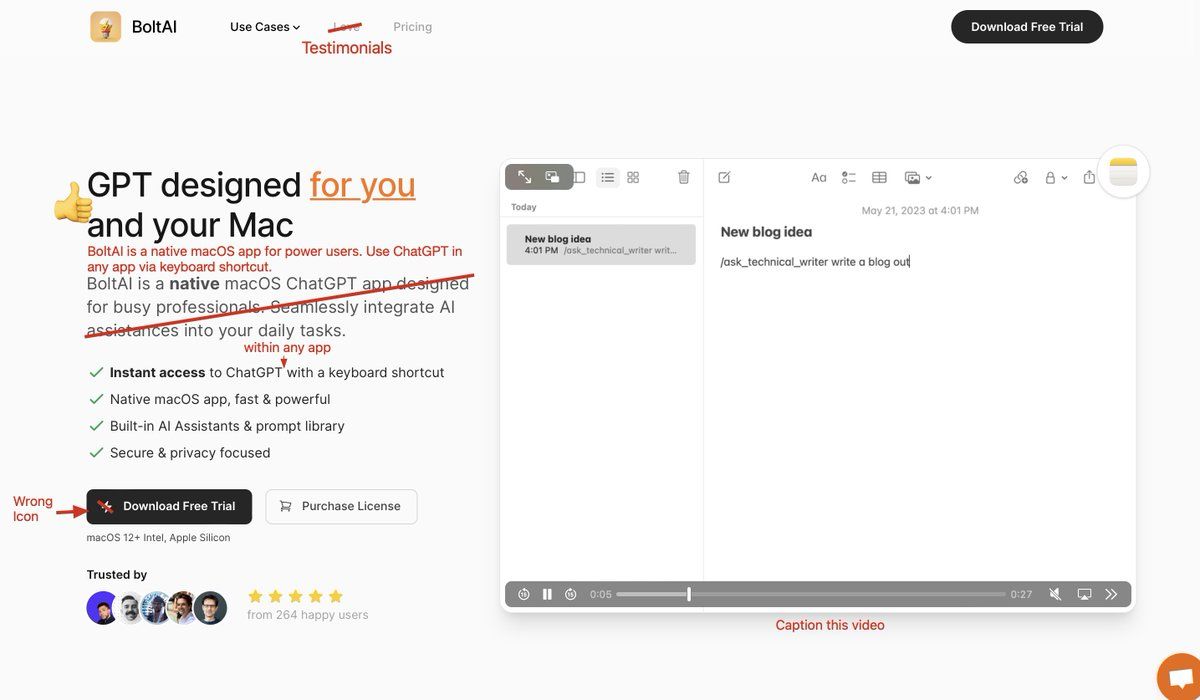Click the BoltAI brand name
The width and height of the screenshot is (1200, 700).
154,27
